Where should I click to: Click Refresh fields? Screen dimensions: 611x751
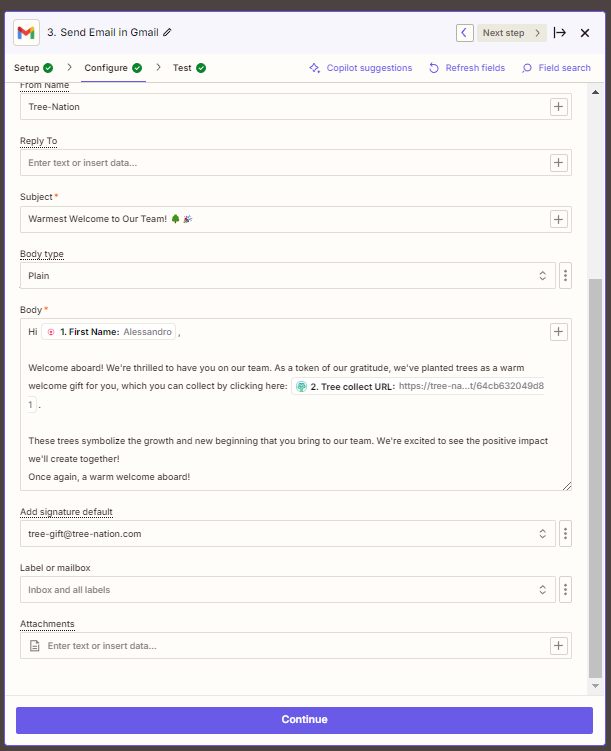tap(467, 68)
